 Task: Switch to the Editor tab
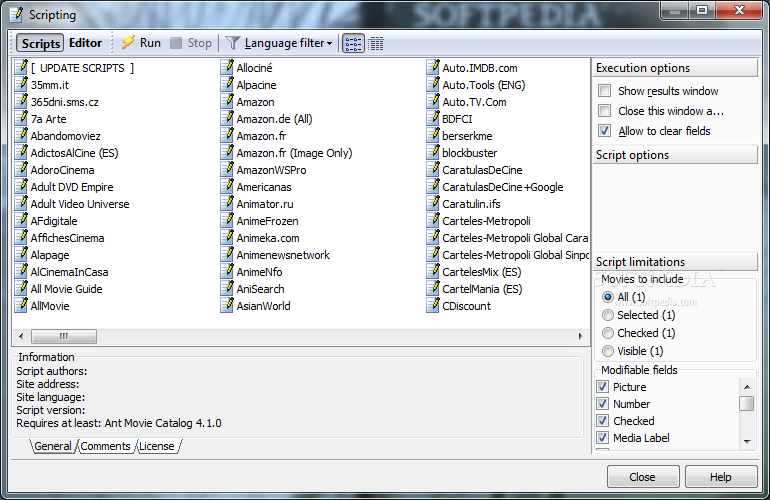pyautogui.click(x=85, y=43)
